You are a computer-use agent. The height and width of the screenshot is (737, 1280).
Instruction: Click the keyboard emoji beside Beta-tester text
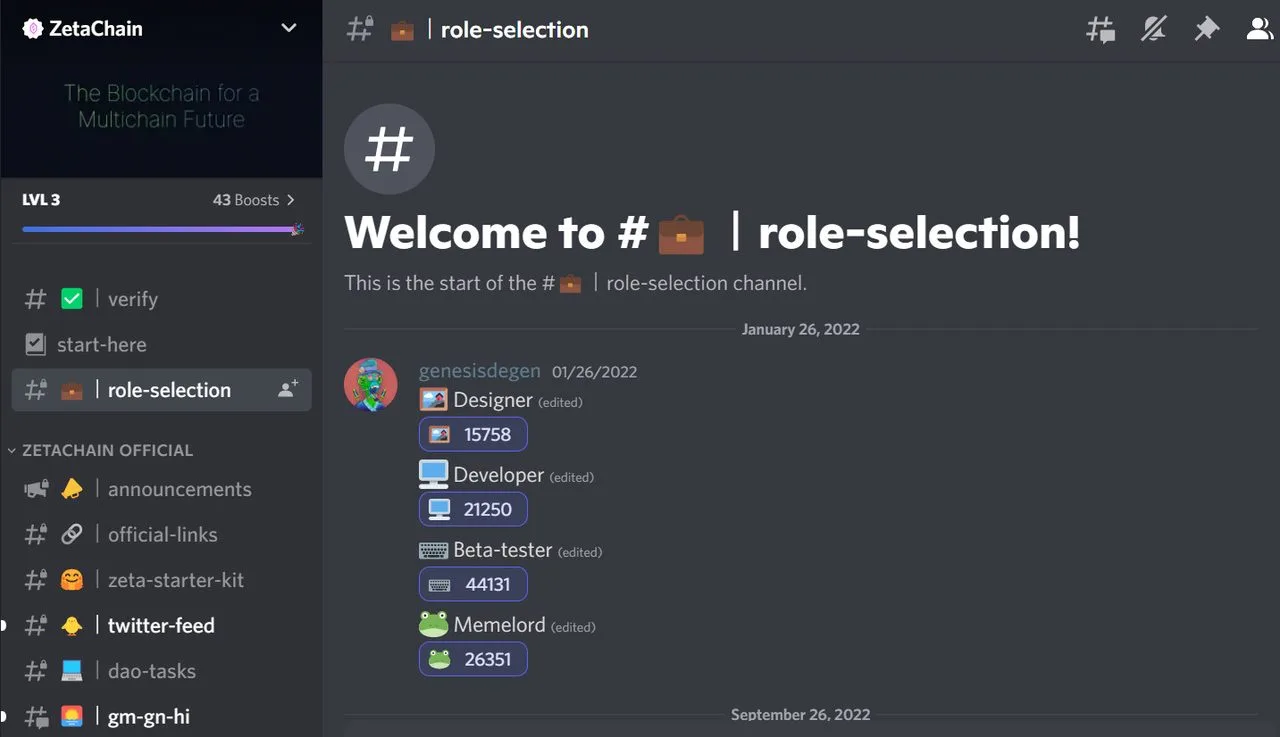tap(433, 550)
